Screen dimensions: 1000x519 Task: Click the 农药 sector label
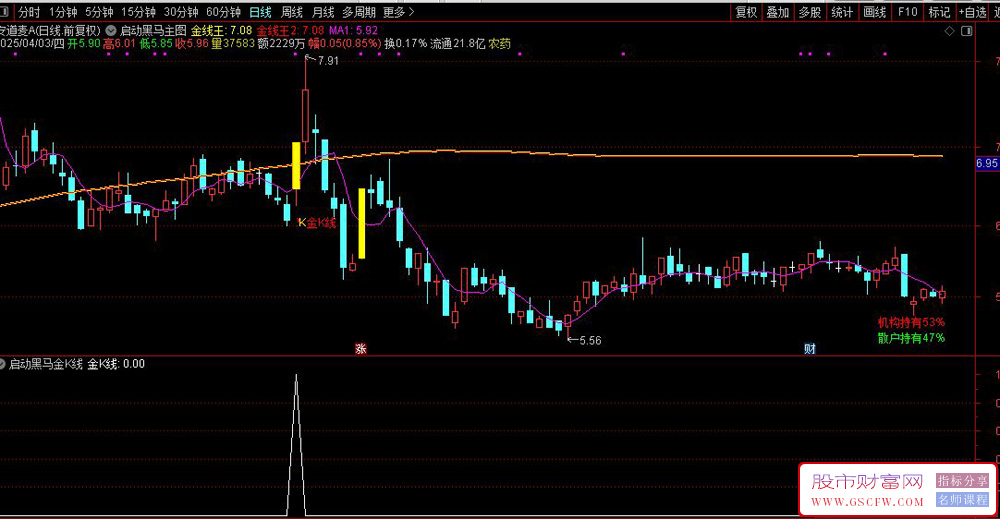coord(499,43)
